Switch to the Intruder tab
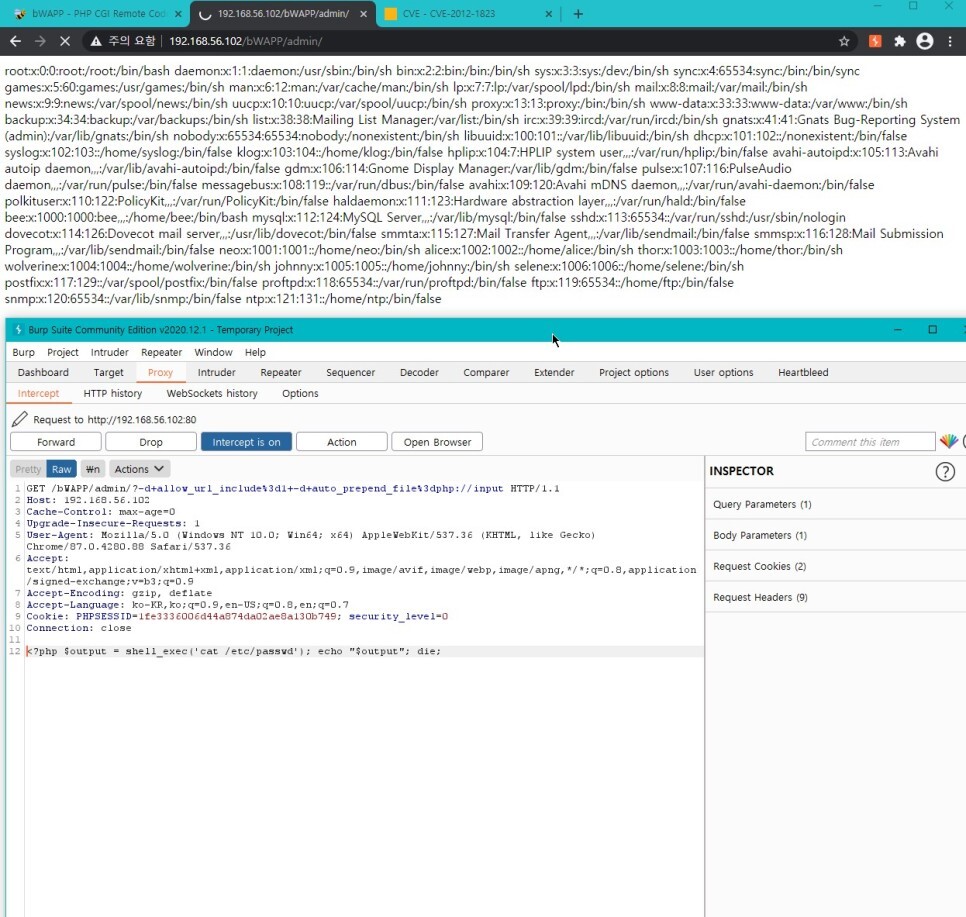This screenshot has height=917, width=966. click(216, 372)
